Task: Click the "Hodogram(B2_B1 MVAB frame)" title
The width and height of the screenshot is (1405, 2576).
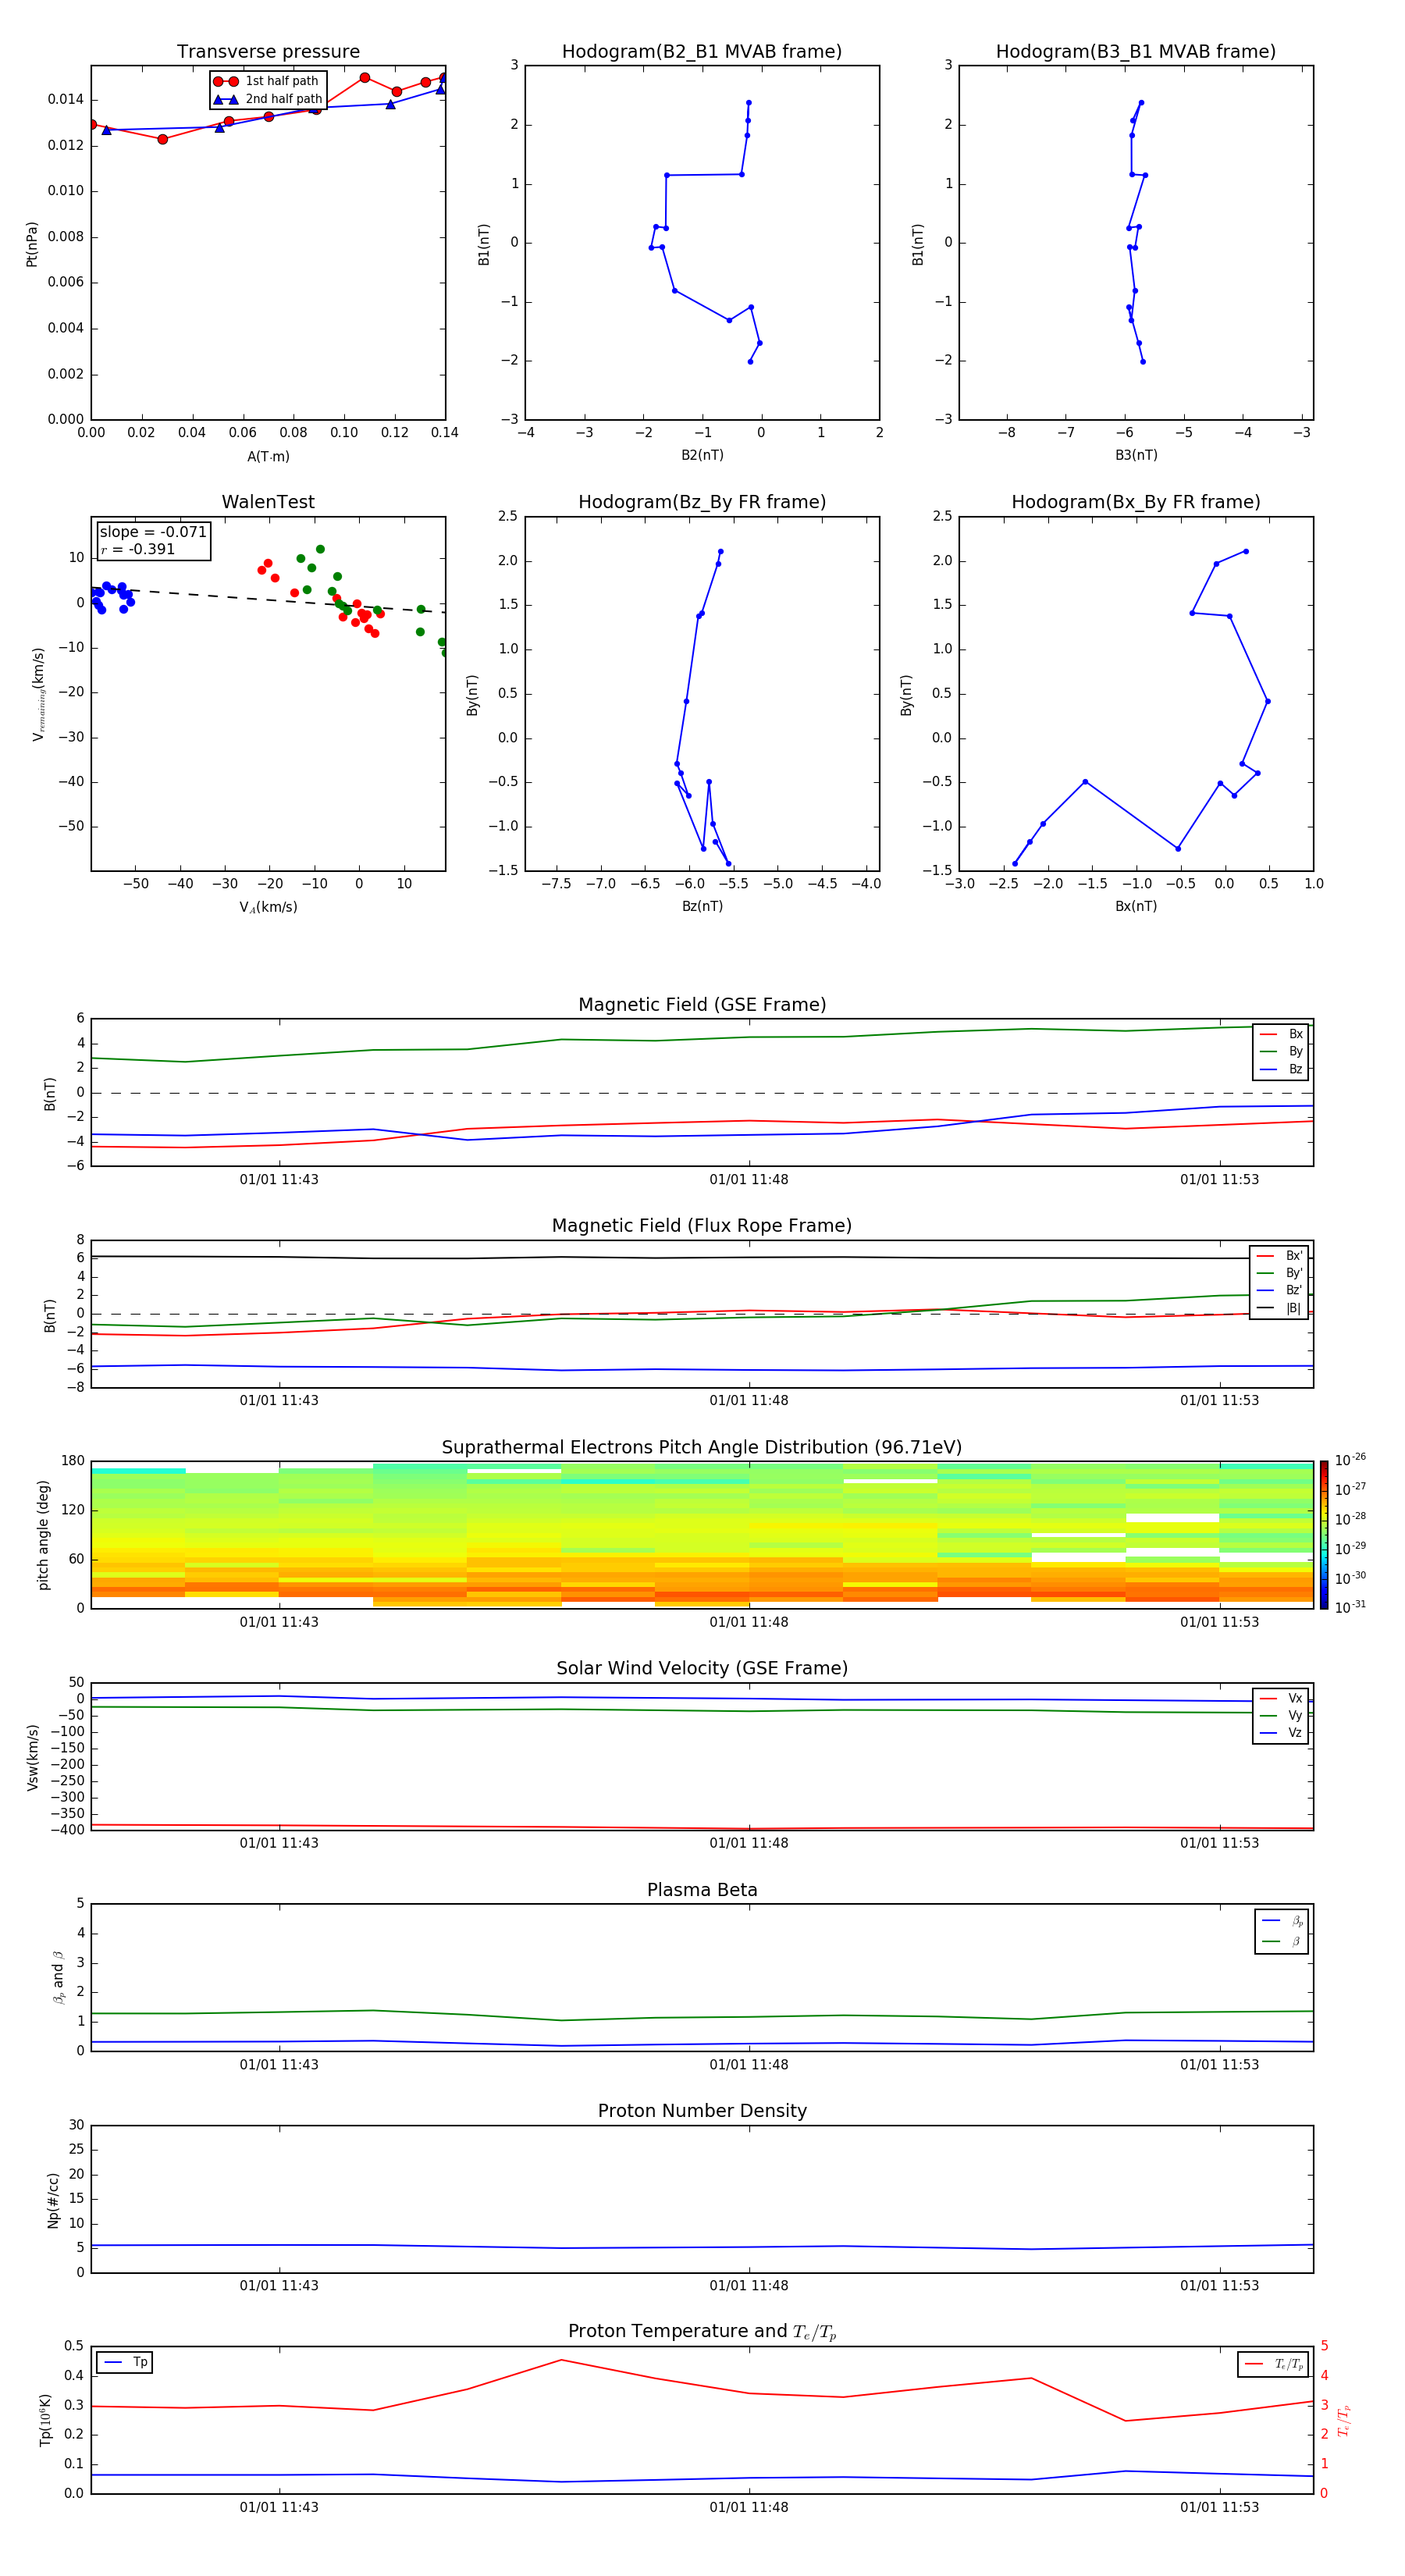Action: coord(702,52)
